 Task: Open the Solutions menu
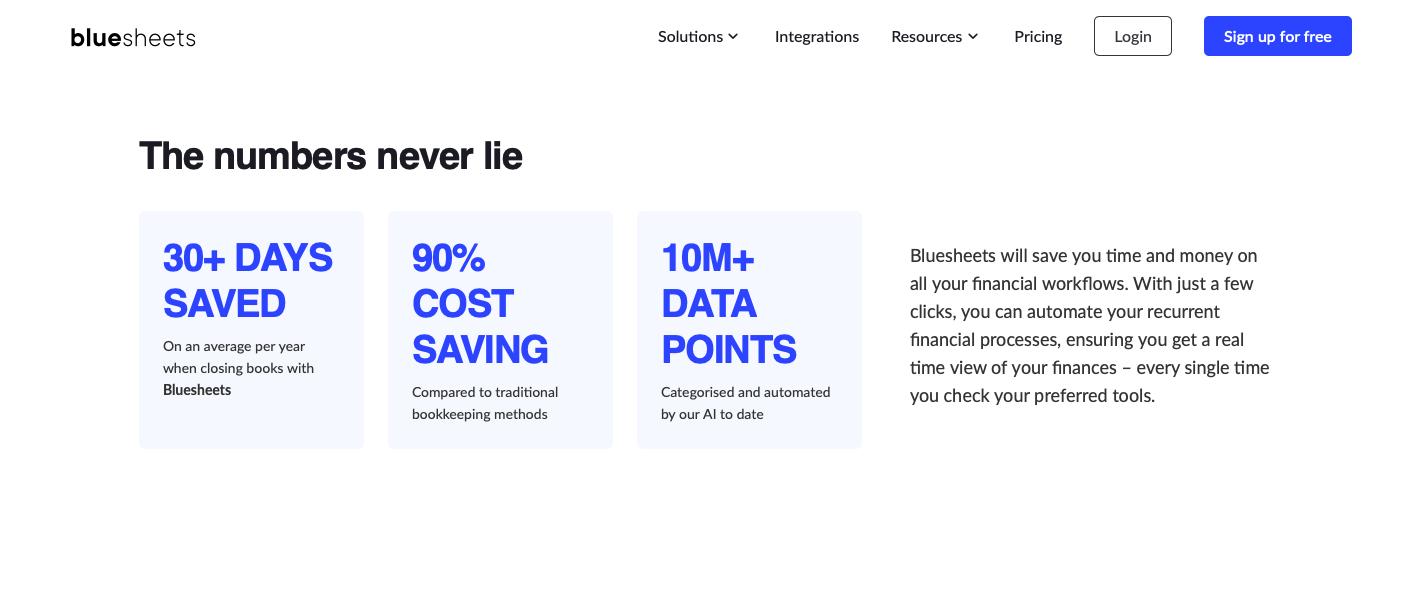[690, 37]
